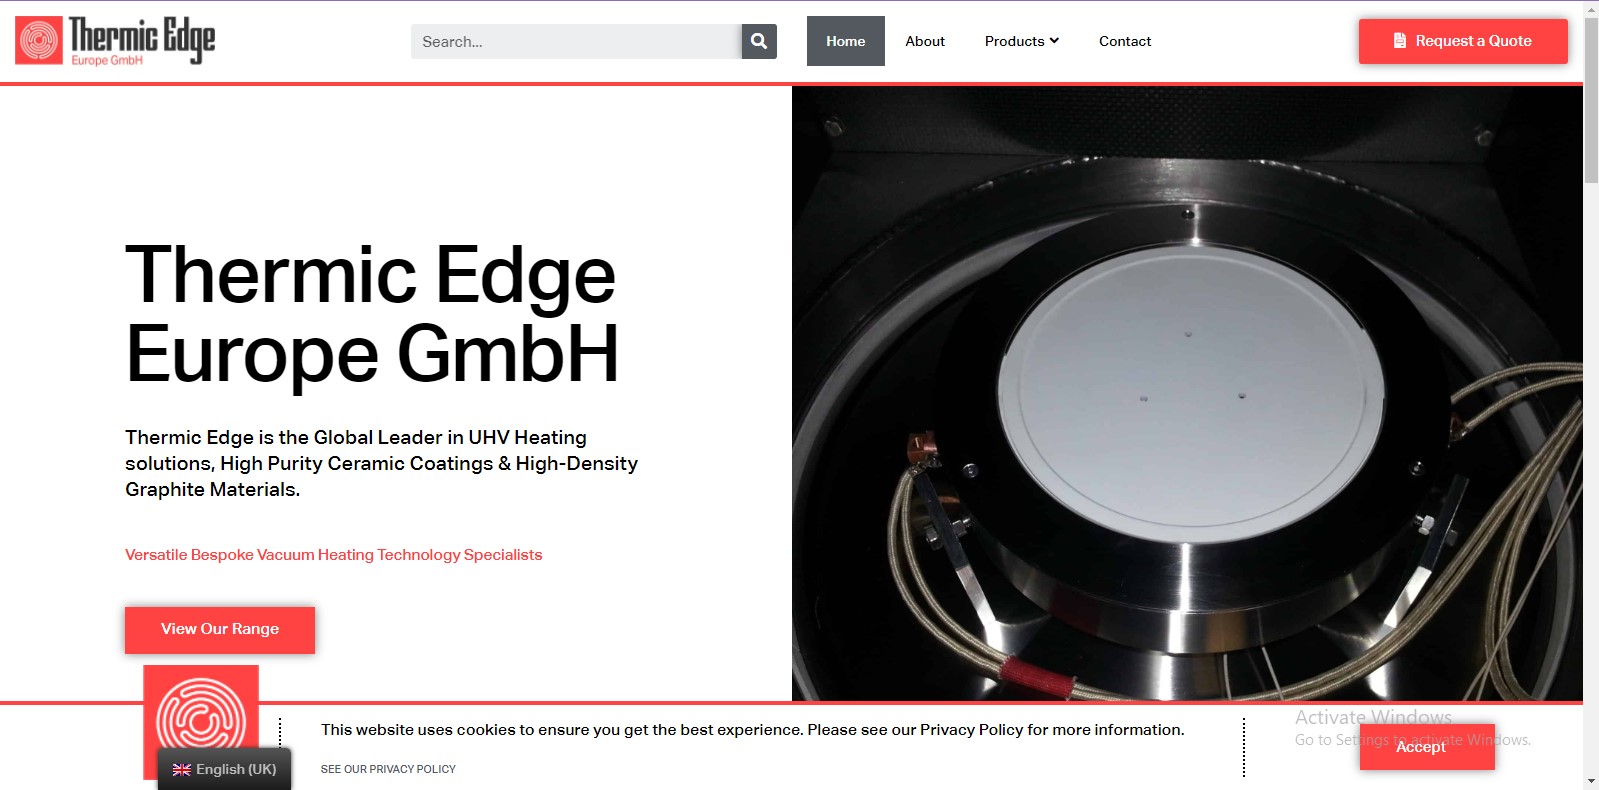Screen dimensions: 1599x790
Task: Click the Thermic Edge logo in header
Action: tap(115, 41)
